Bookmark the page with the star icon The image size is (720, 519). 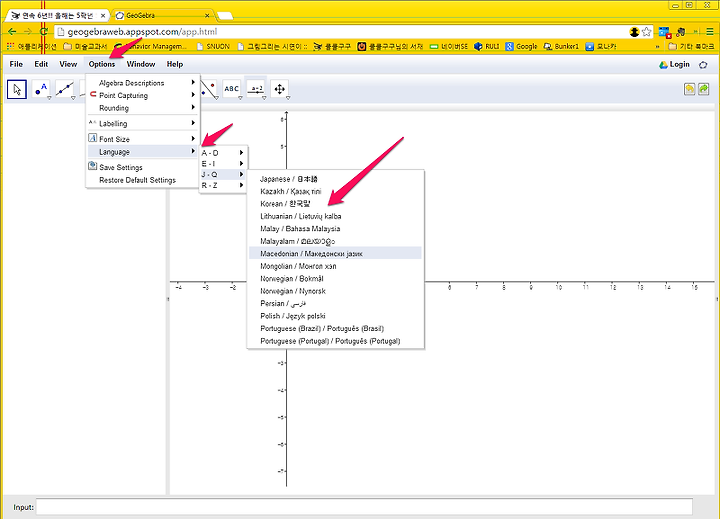(647, 32)
